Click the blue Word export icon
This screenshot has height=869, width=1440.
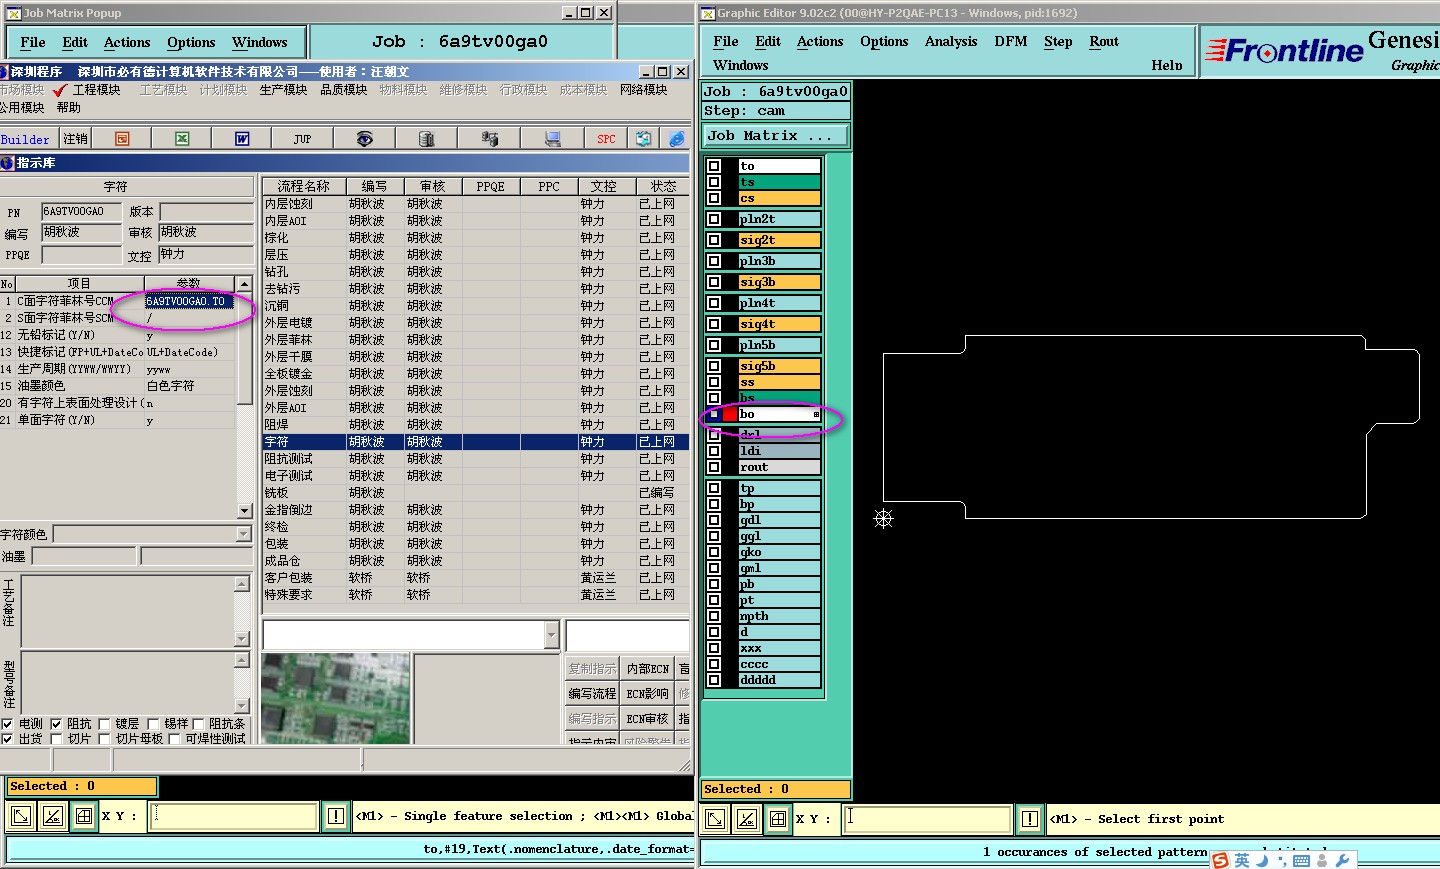tap(242, 139)
